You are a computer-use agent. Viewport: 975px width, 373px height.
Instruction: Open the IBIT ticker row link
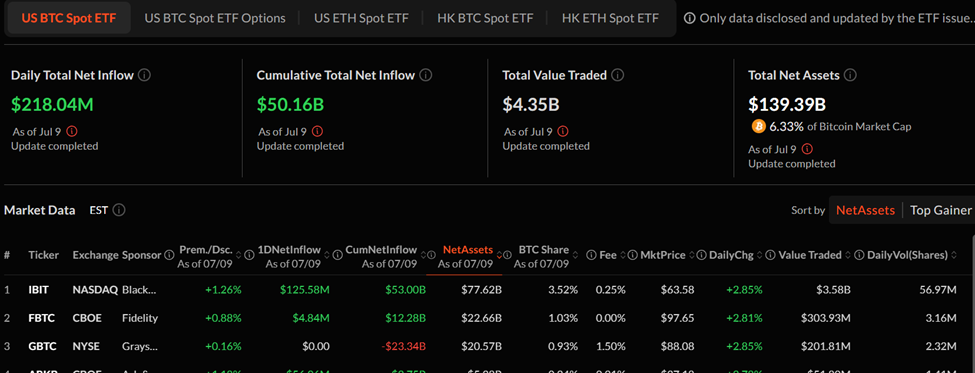(x=39, y=290)
